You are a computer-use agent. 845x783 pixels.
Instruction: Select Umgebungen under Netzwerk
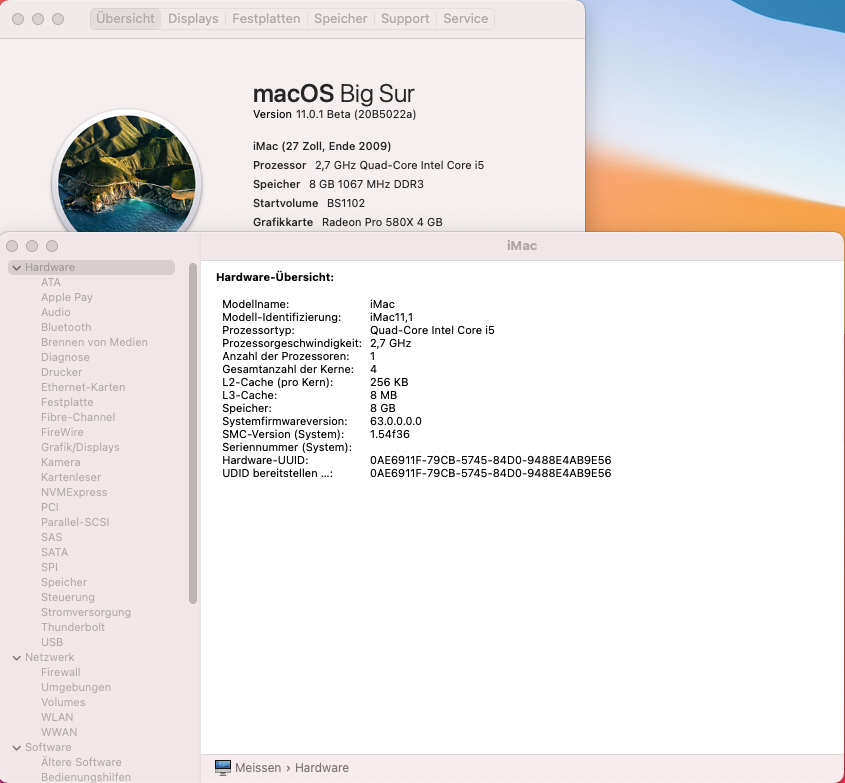tap(76, 688)
